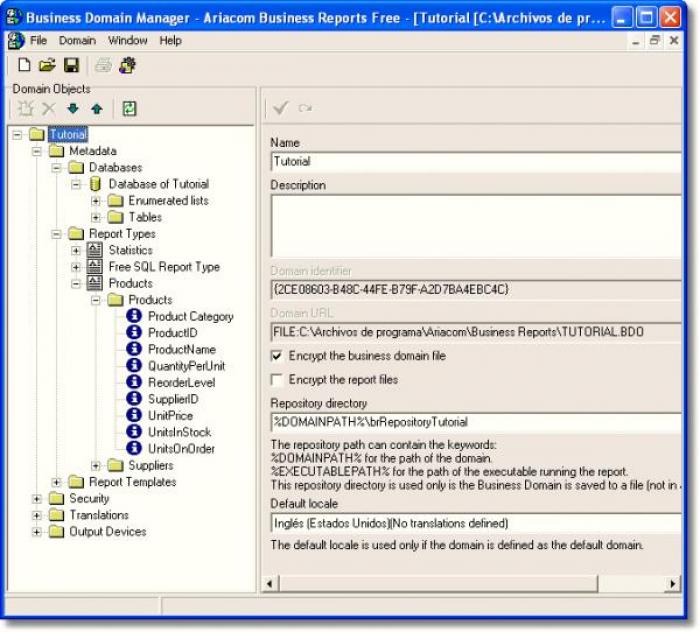The width and height of the screenshot is (700, 632).
Task: Restore the inner document window
Action: point(654,41)
